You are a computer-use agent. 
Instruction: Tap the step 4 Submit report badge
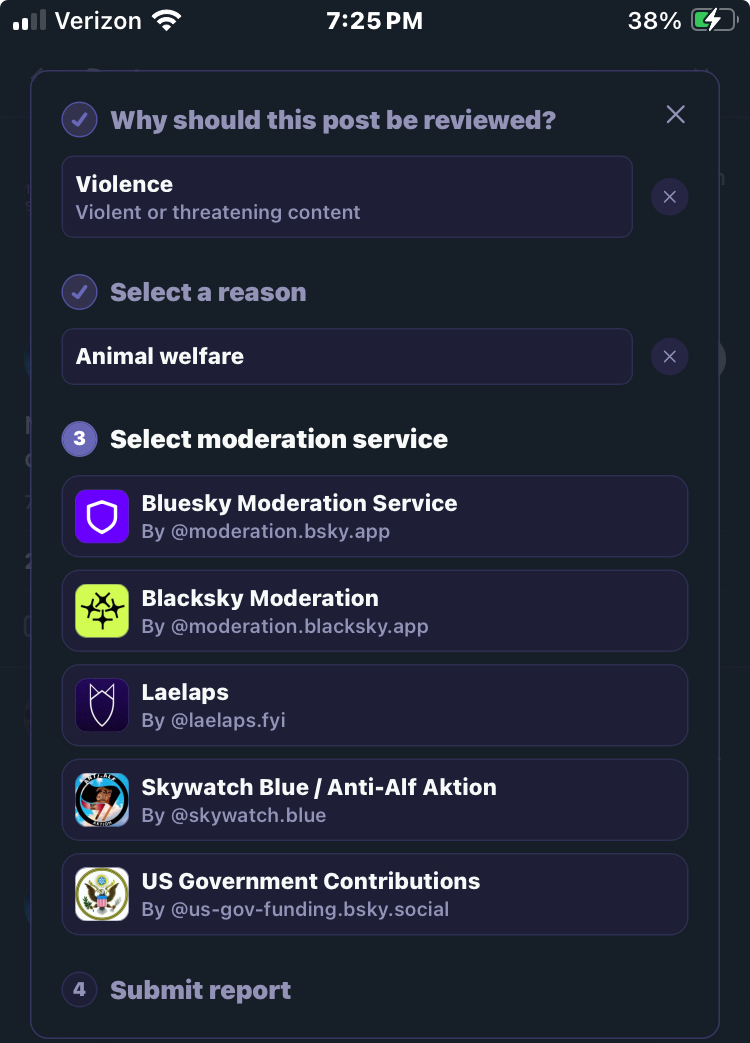click(x=79, y=990)
